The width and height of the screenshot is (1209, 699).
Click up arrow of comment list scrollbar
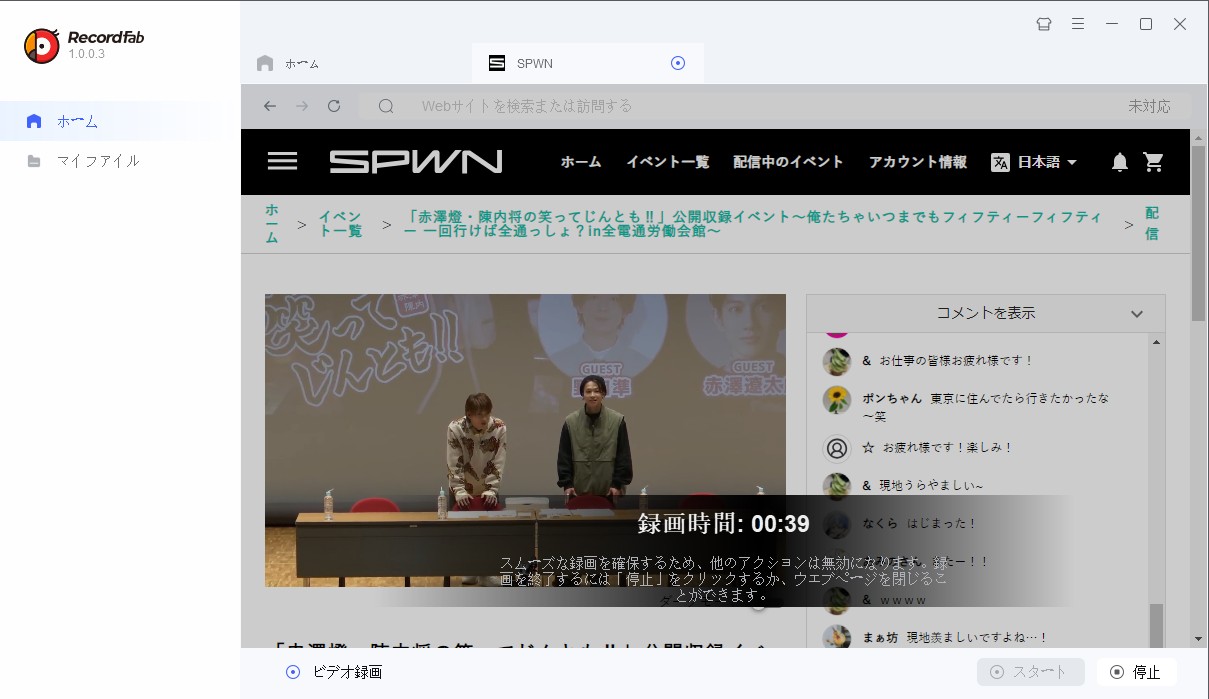click(x=1157, y=342)
